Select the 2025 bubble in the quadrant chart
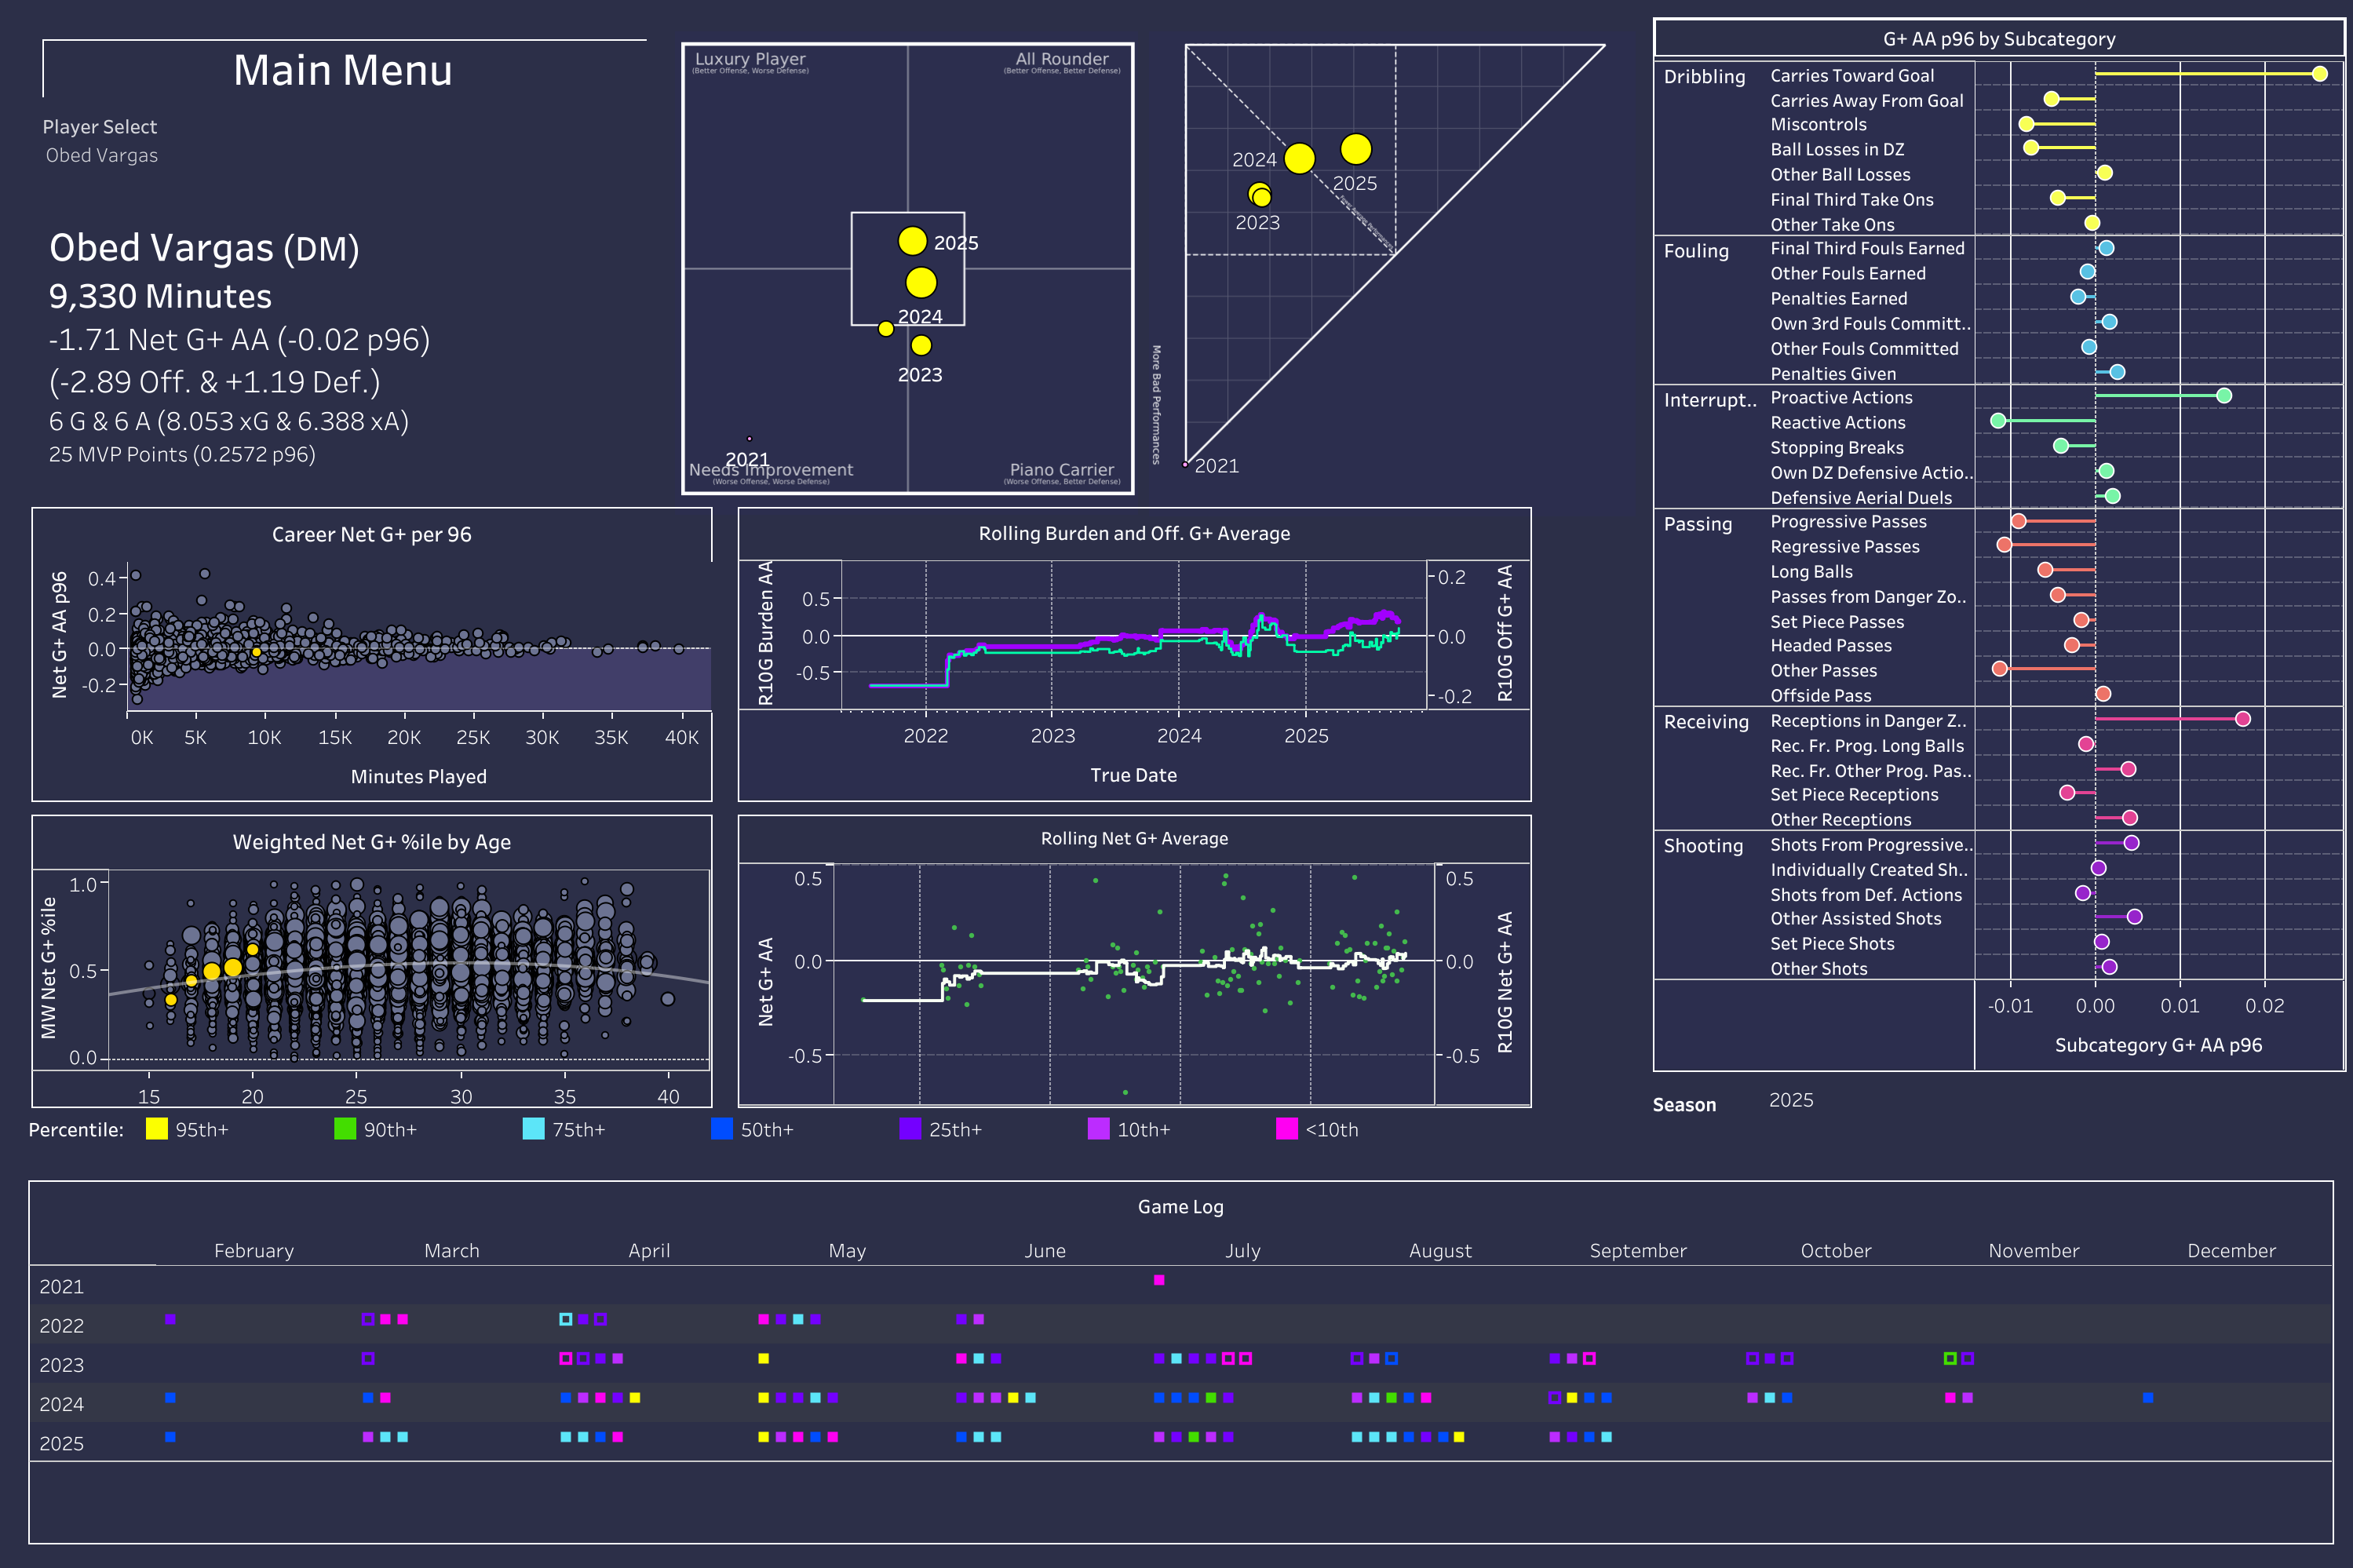The width and height of the screenshot is (2353, 1568). [x=912, y=241]
